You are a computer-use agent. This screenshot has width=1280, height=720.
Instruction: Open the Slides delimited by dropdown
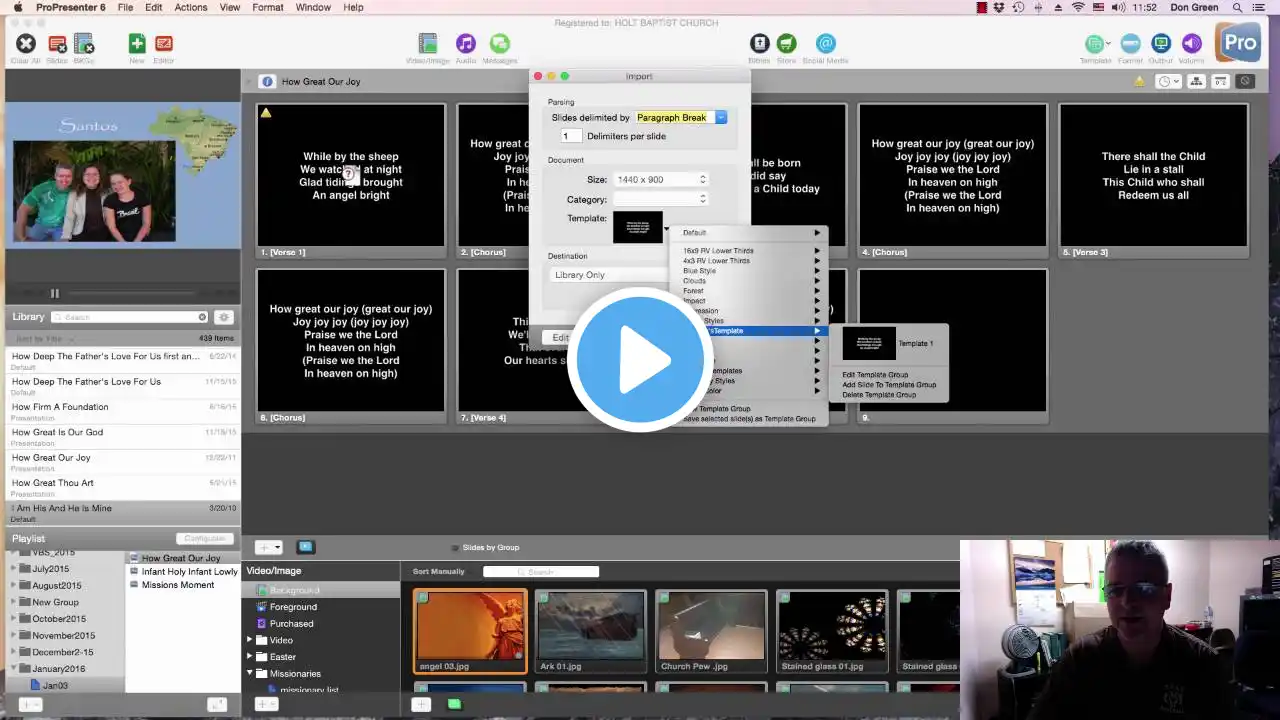pos(679,118)
